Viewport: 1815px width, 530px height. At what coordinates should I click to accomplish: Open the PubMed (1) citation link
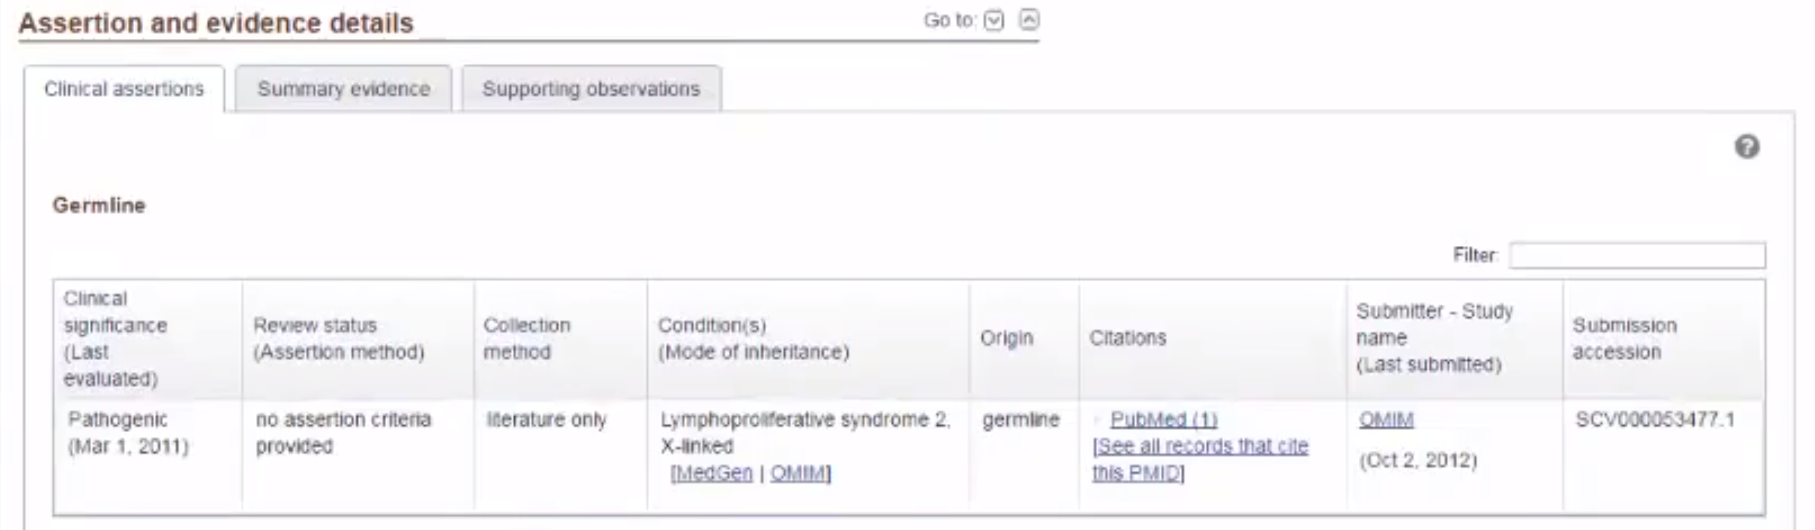tap(1163, 420)
